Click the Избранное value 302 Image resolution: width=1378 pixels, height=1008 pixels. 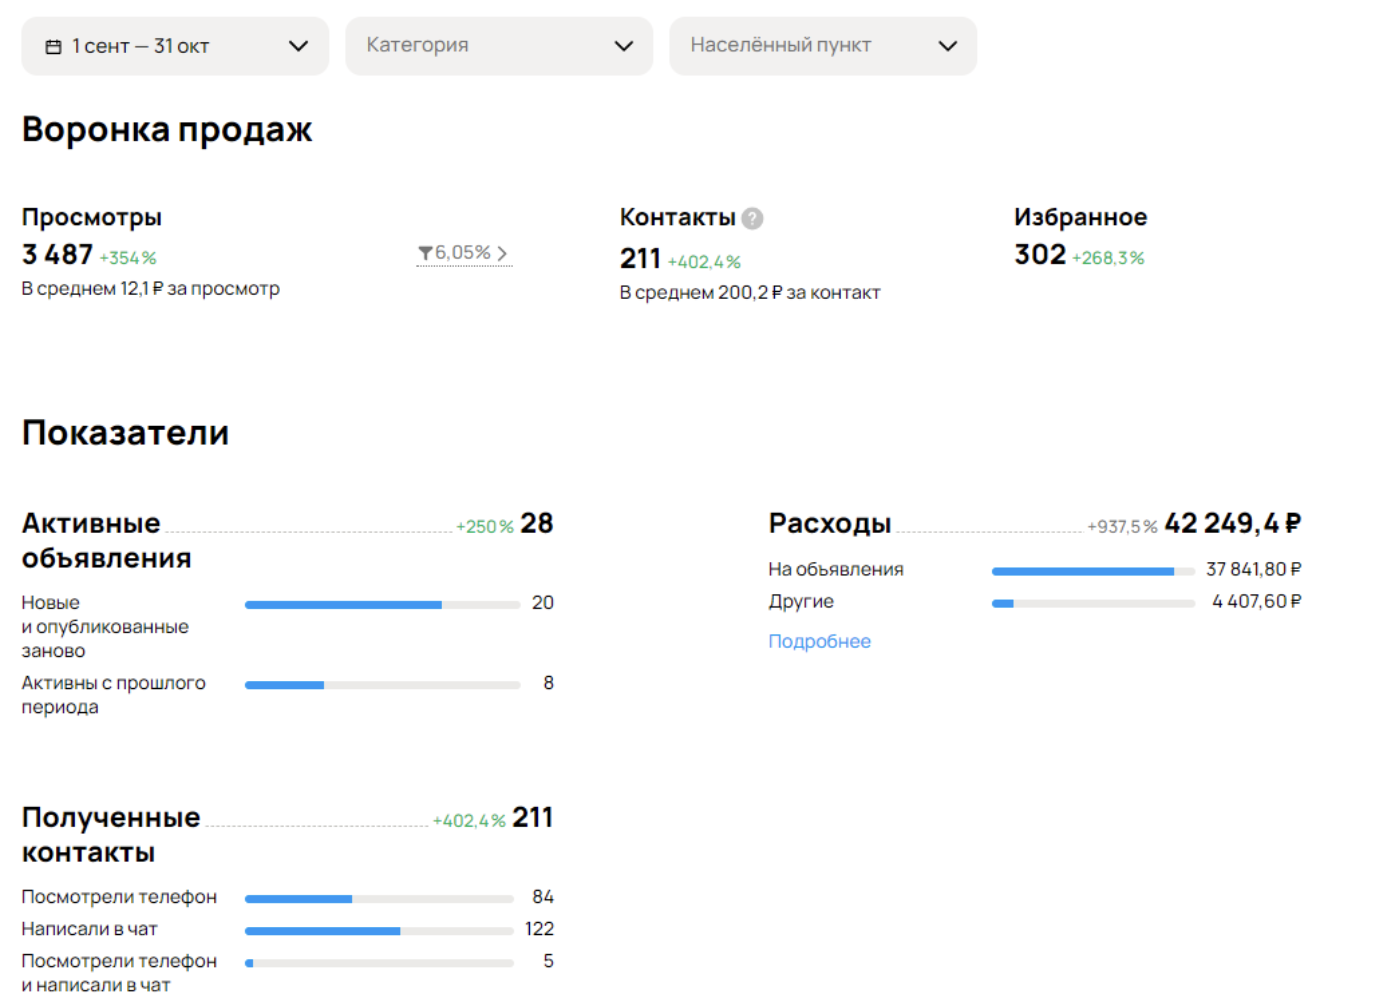coord(1040,255)
